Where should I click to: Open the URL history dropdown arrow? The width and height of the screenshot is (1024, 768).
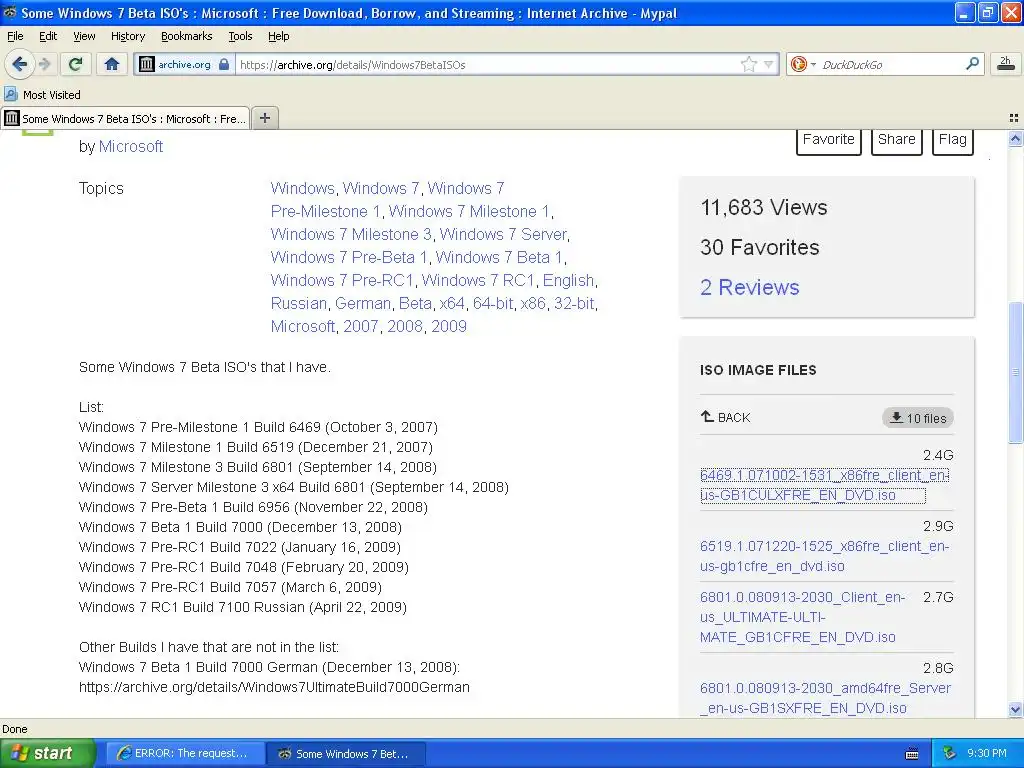pos(769,64)
